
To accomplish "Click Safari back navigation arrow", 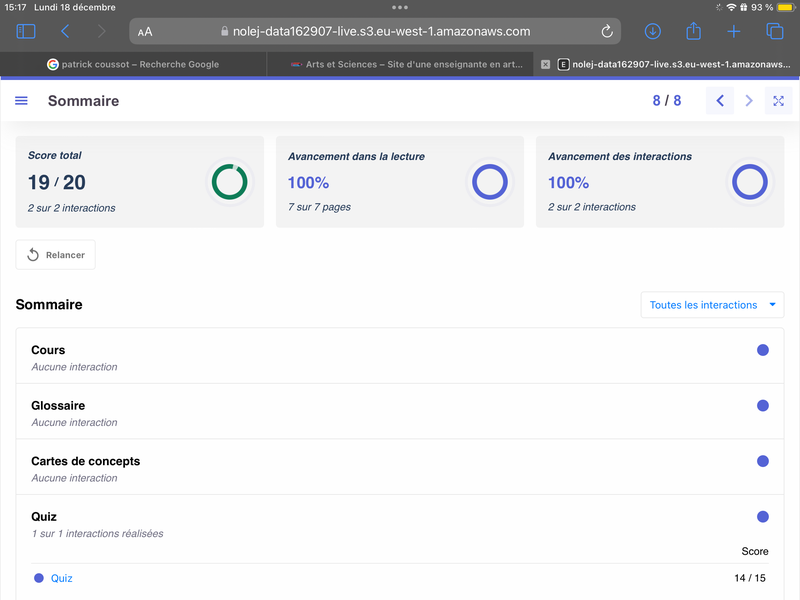I will 65,32.
